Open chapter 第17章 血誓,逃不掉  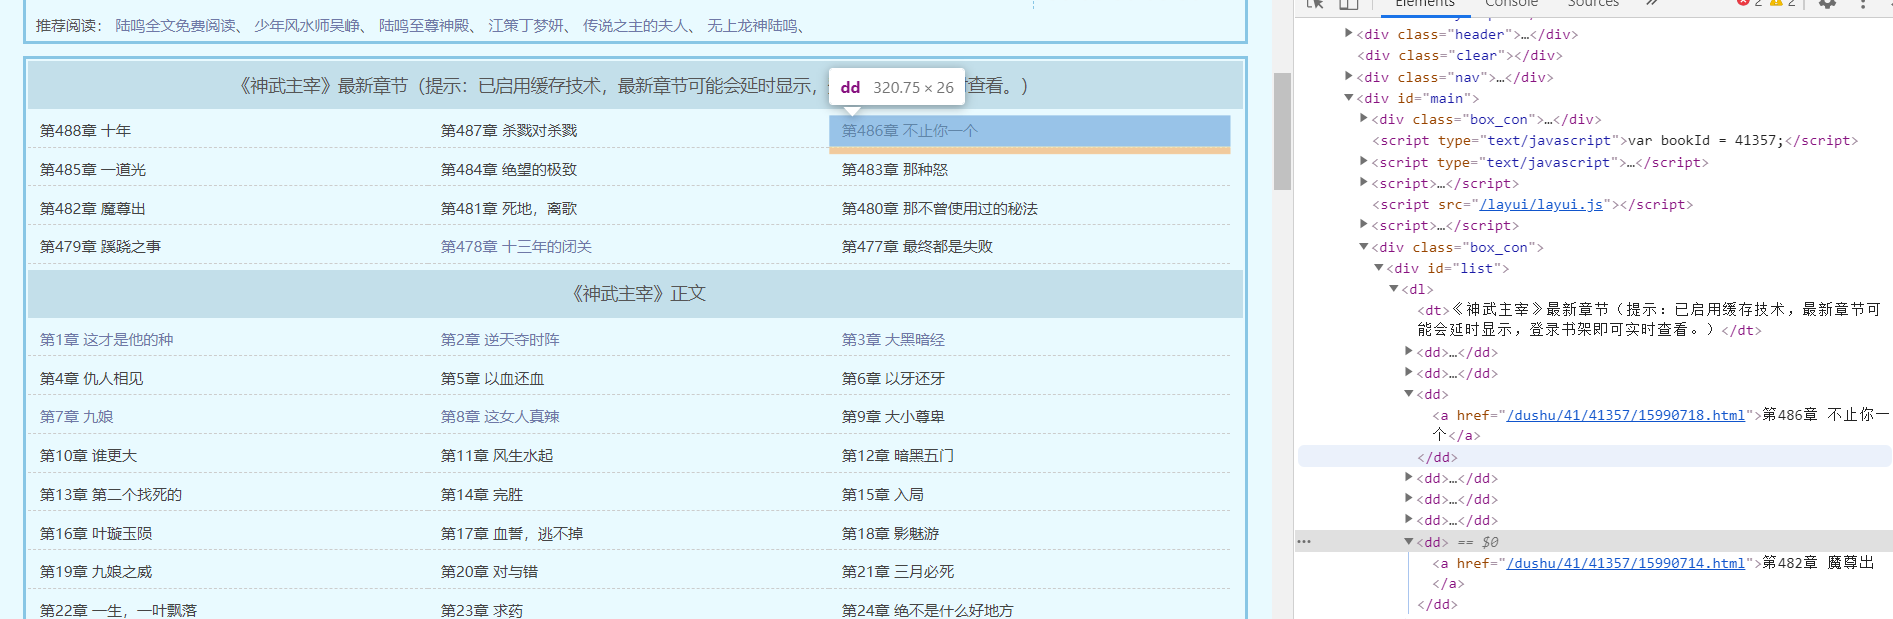click(x=512, y=534)
